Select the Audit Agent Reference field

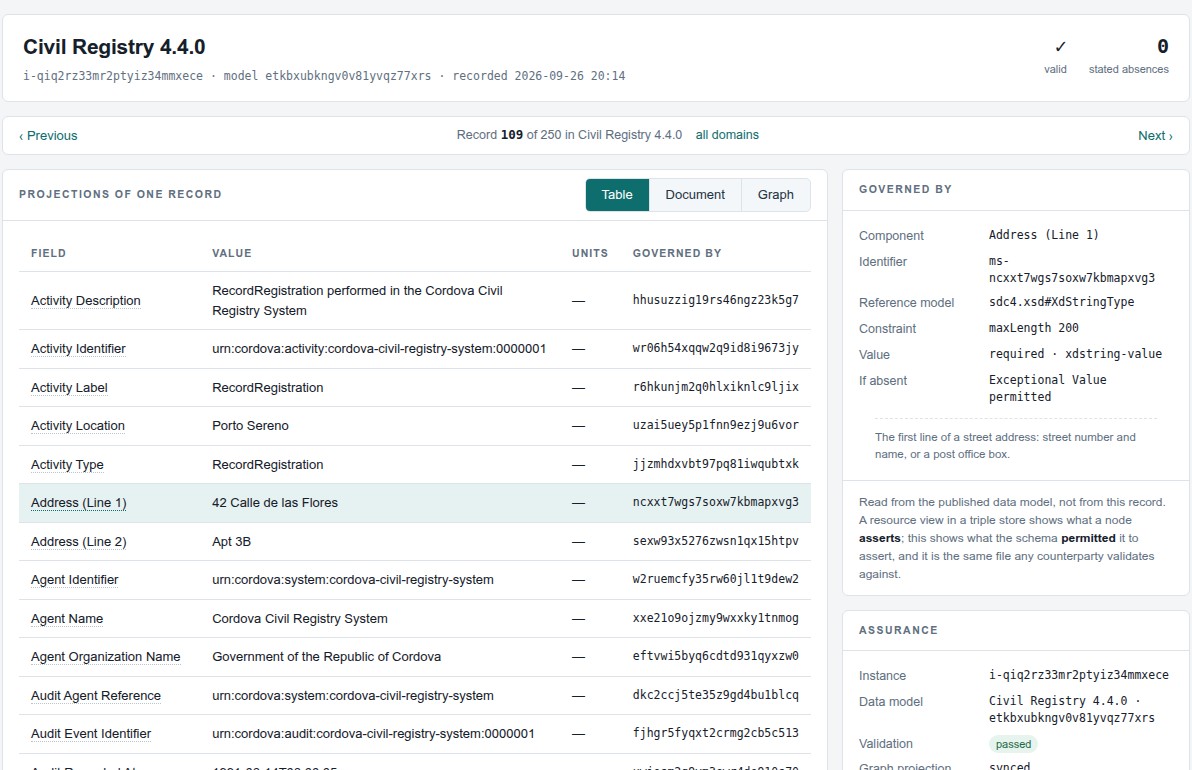pos(96,696)
